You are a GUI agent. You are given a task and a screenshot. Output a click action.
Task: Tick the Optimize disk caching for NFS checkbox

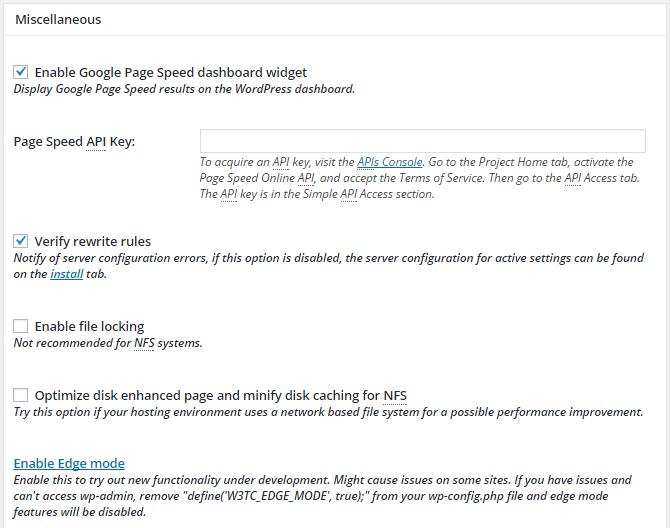point(21,395)
